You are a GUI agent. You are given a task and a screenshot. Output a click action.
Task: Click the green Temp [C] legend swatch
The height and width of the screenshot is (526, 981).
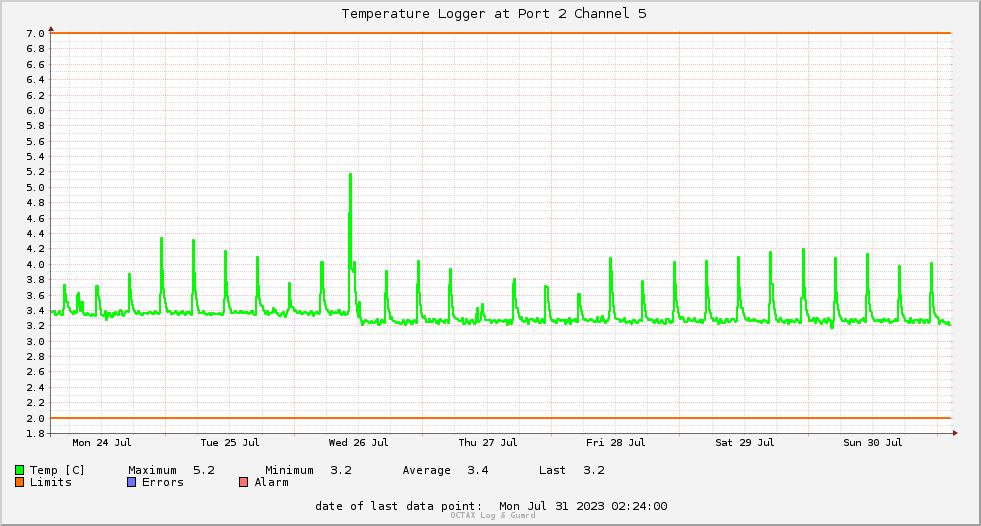tap(19, 470)
